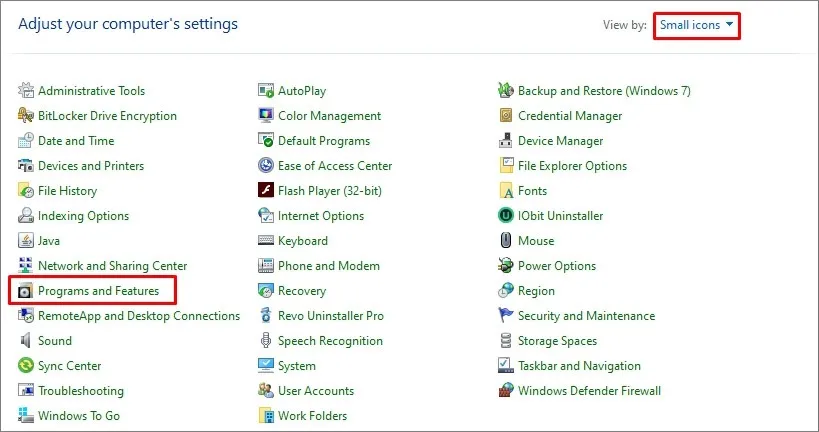Viewport: 819px width, 432px height.
Task: Click the Network and Sharing Center icon
Action: [26, 266]
